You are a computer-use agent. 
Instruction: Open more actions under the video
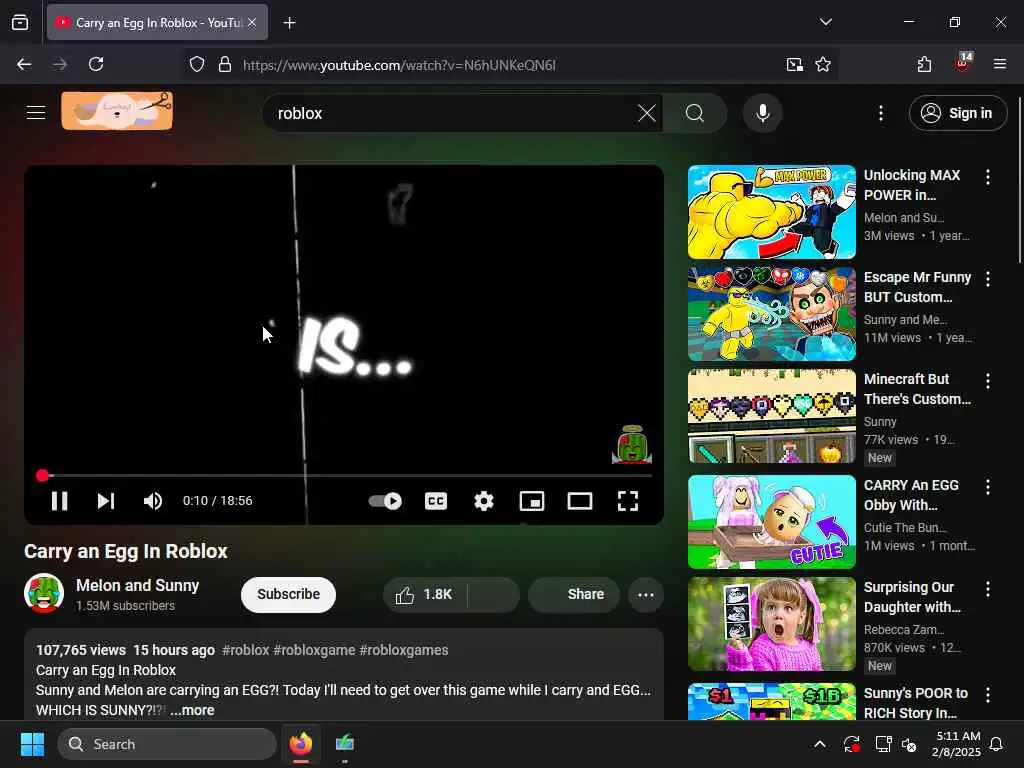646,594
